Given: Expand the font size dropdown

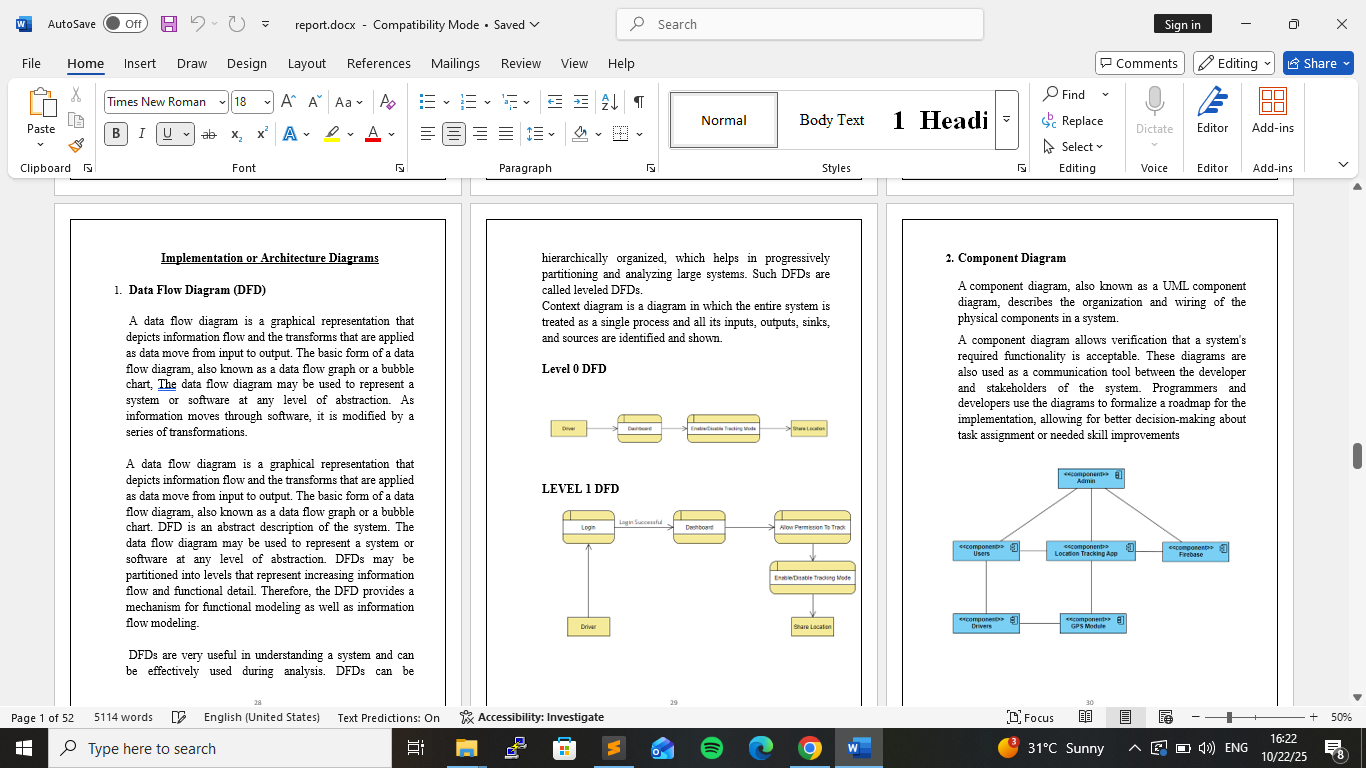Looking at the screenshot, I should 267,102.
